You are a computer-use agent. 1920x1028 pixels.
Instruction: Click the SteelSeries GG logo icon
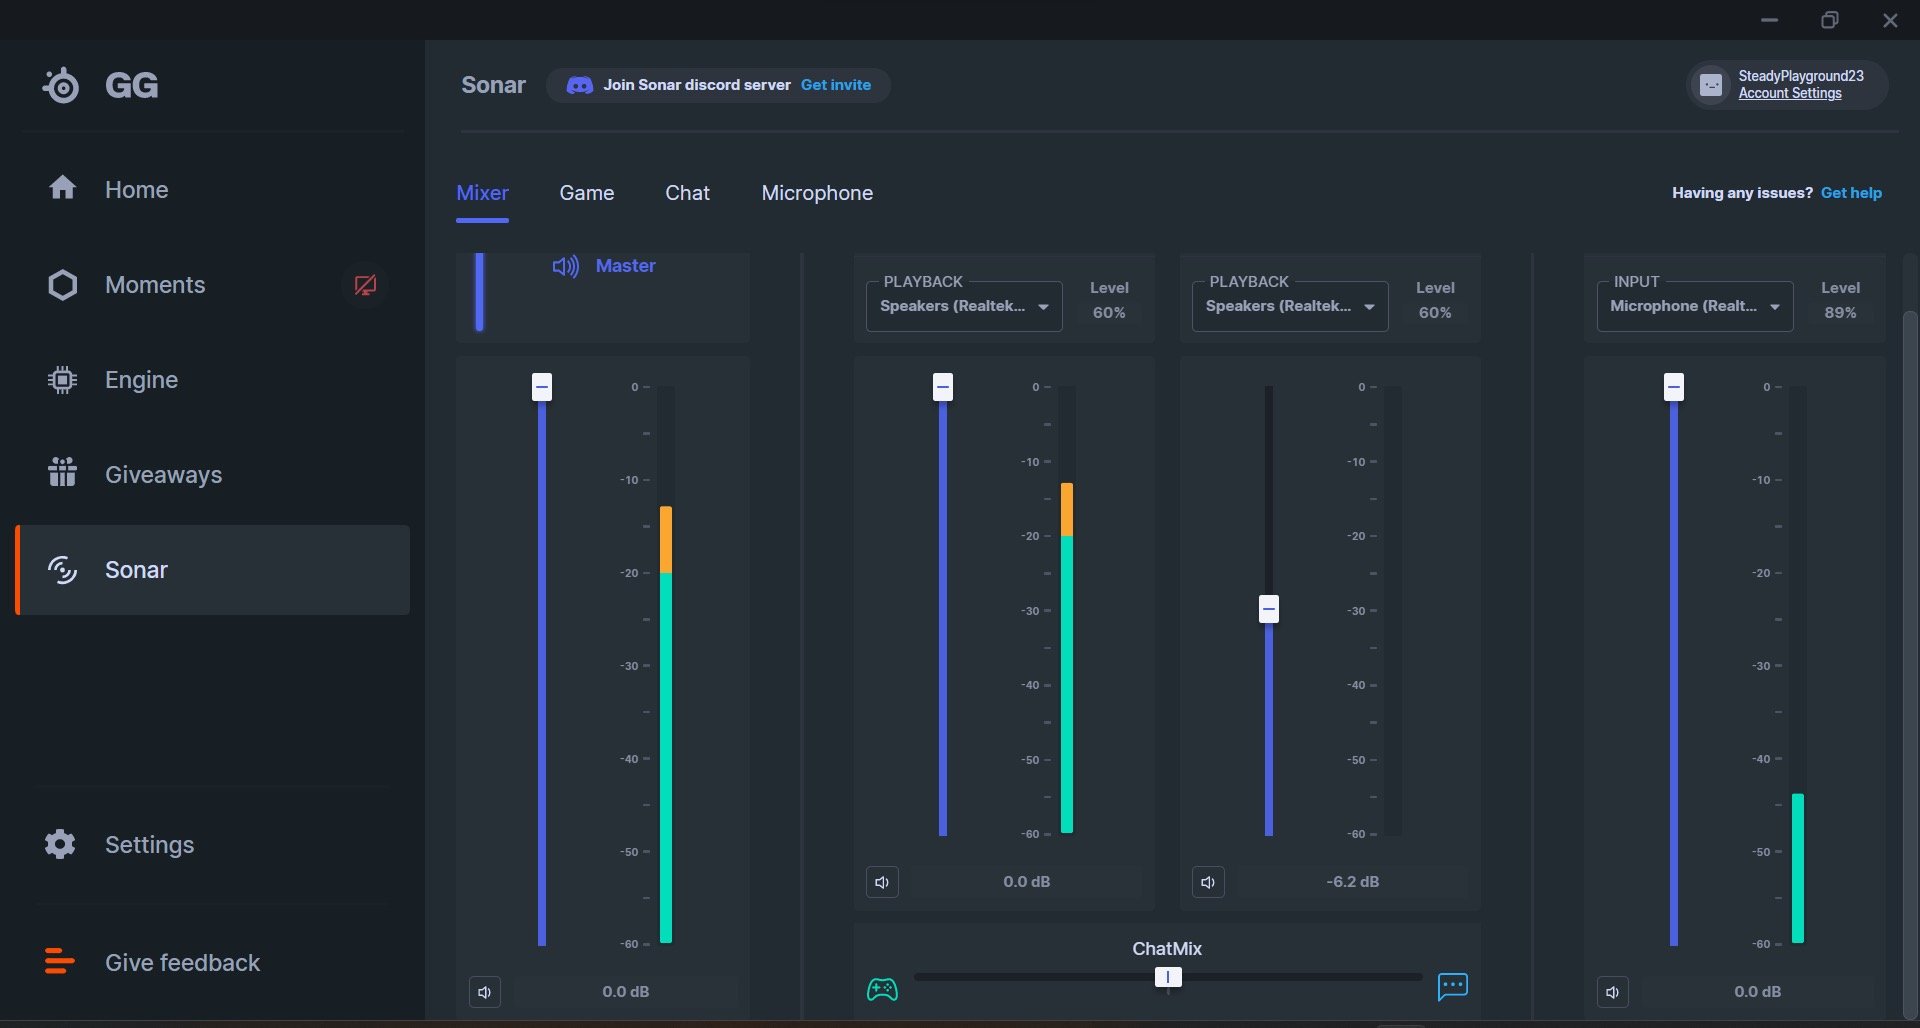[x=61, y=85]
